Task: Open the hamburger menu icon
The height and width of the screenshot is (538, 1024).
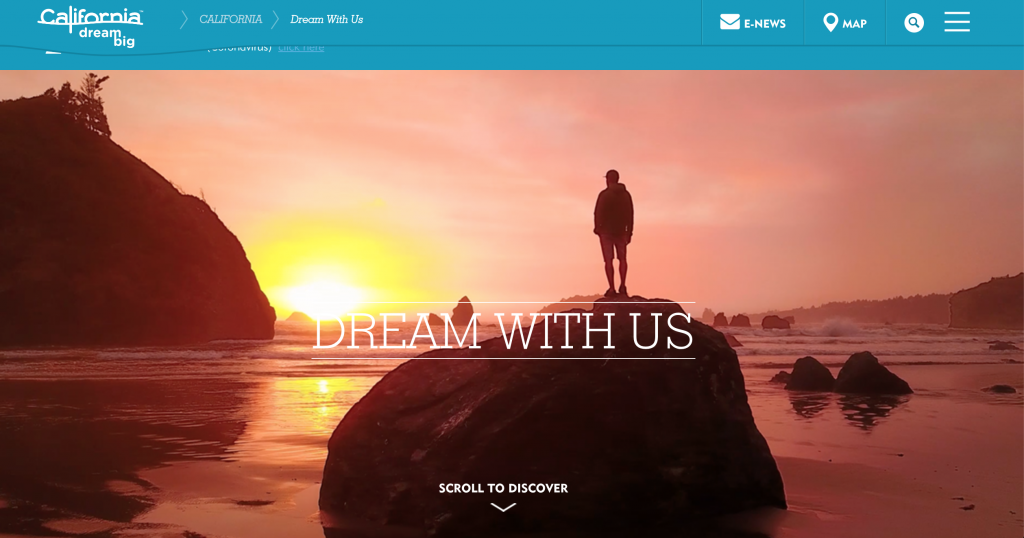Action: 957,22
